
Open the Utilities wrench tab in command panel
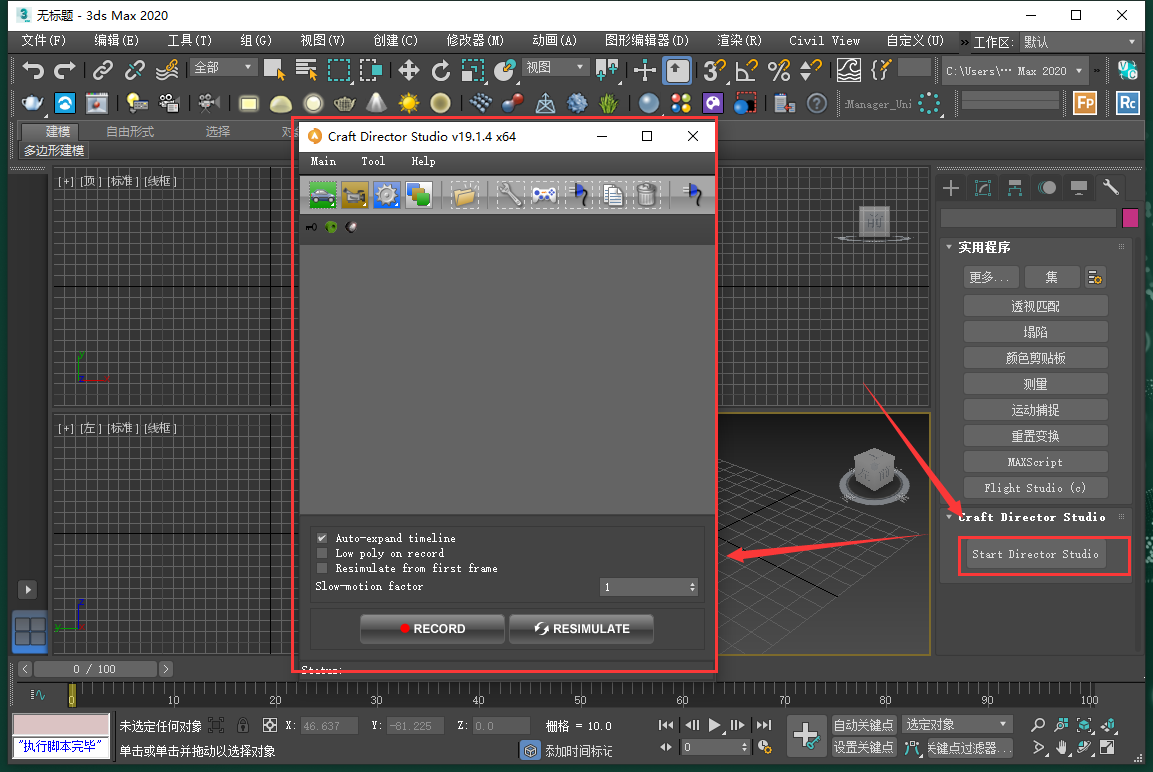(1111, 188)
